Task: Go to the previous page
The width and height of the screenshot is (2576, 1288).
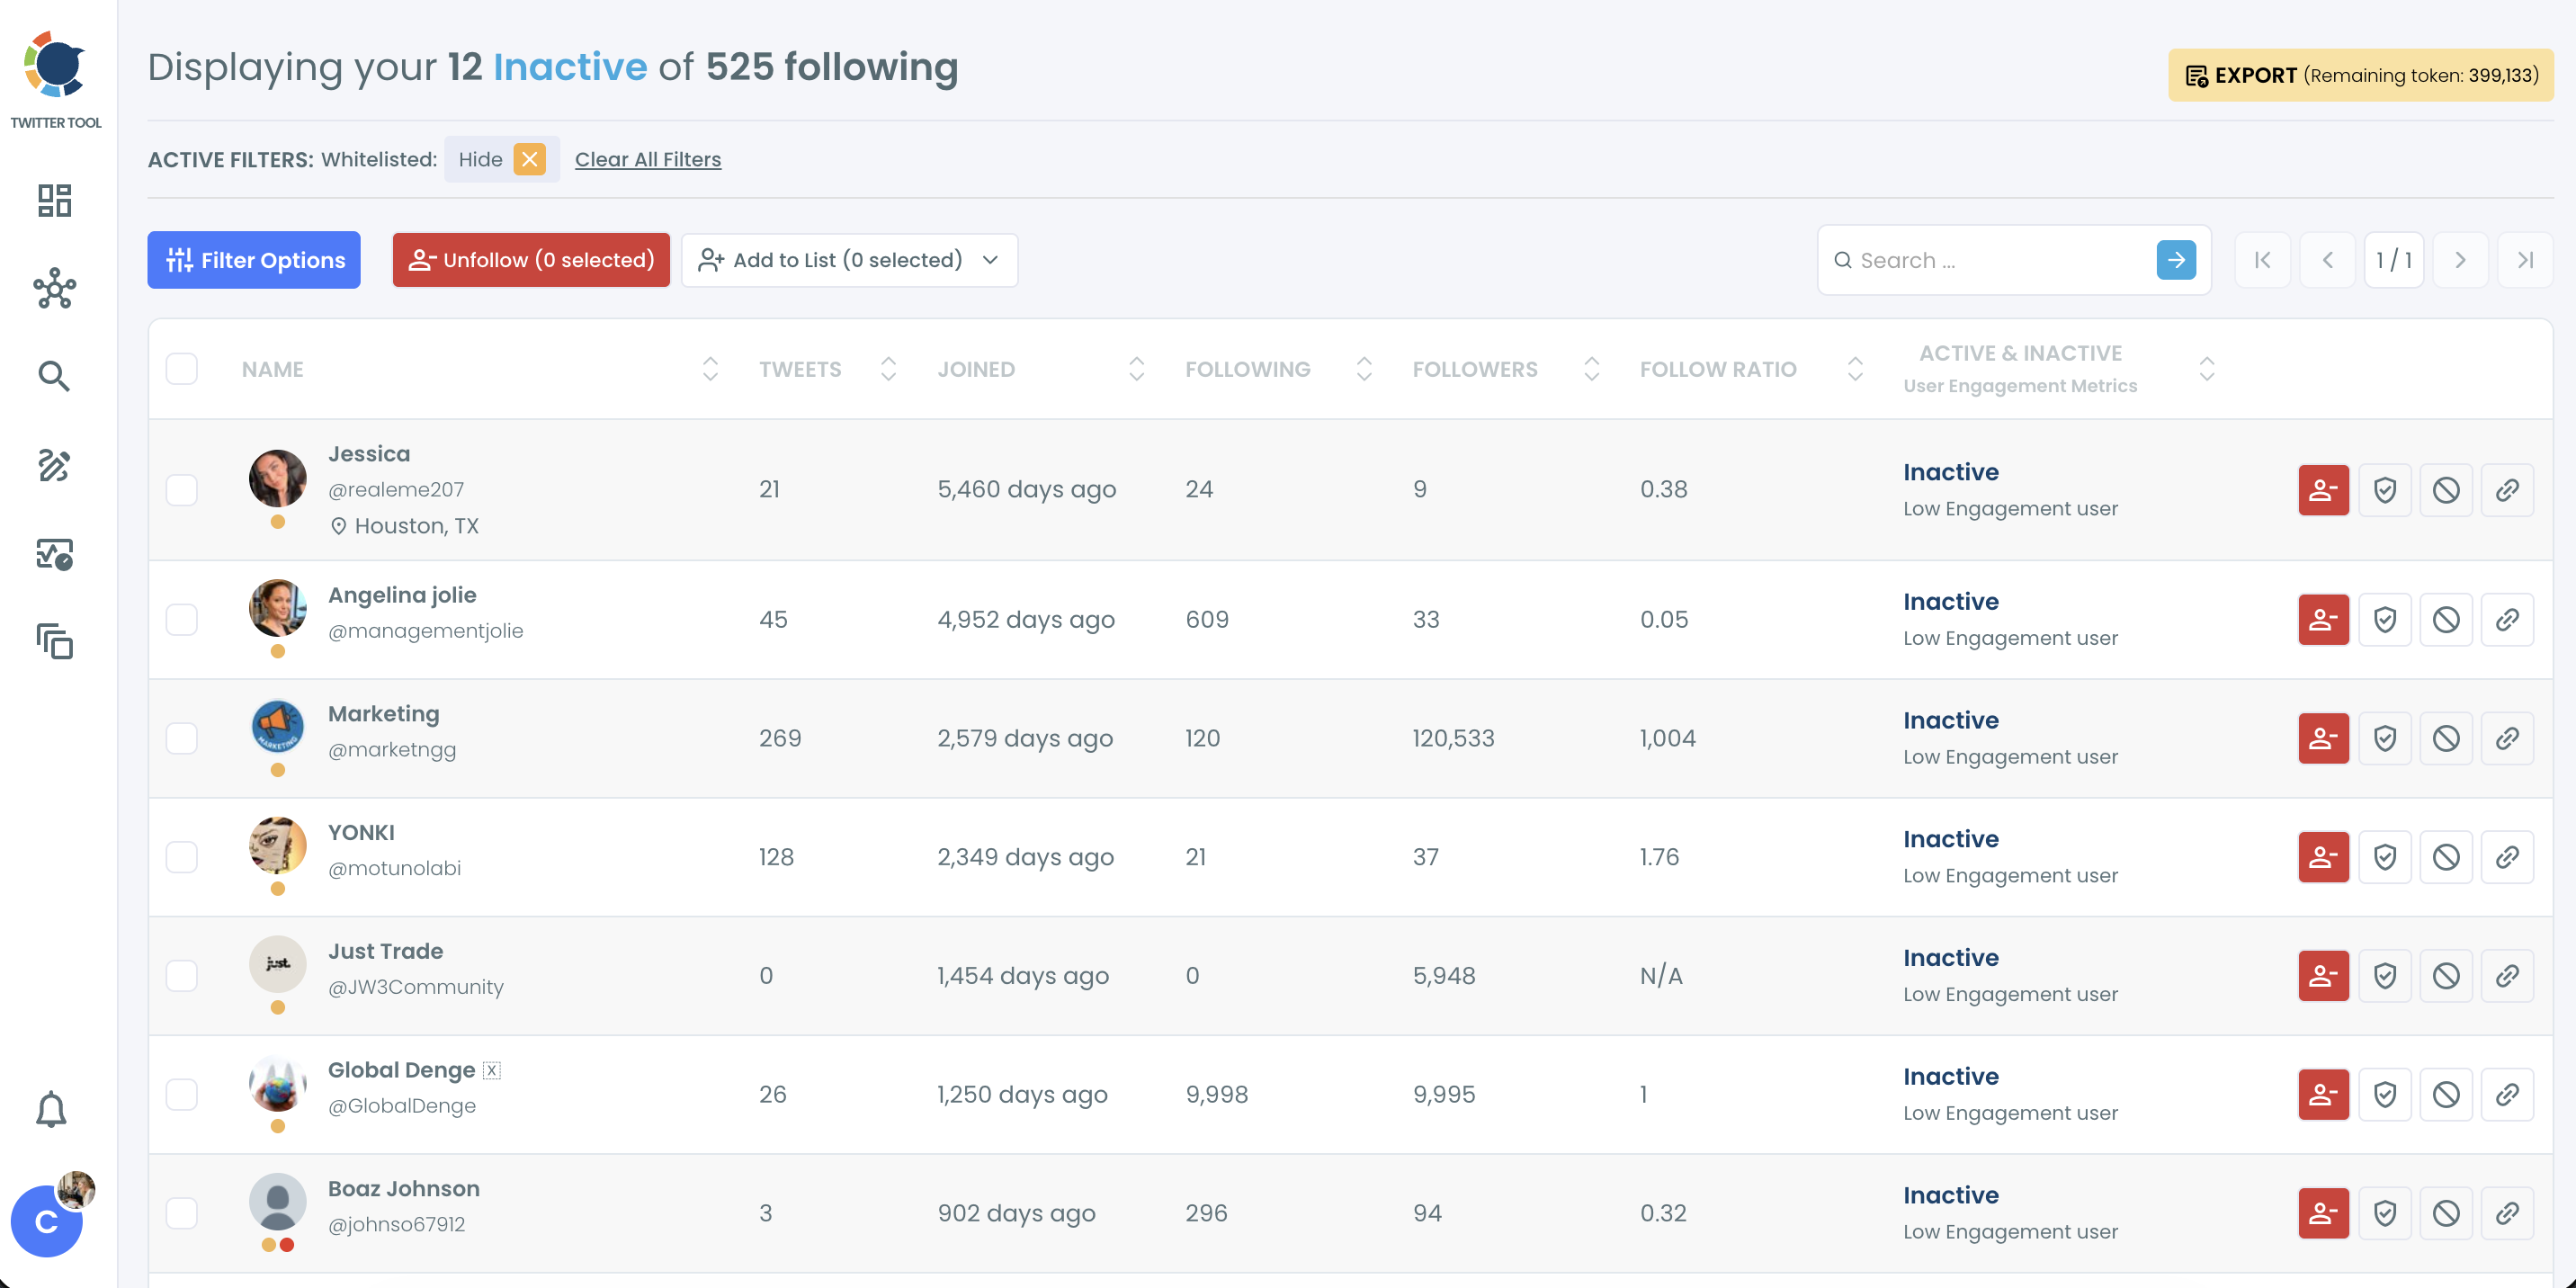Action: point(2328,260)
